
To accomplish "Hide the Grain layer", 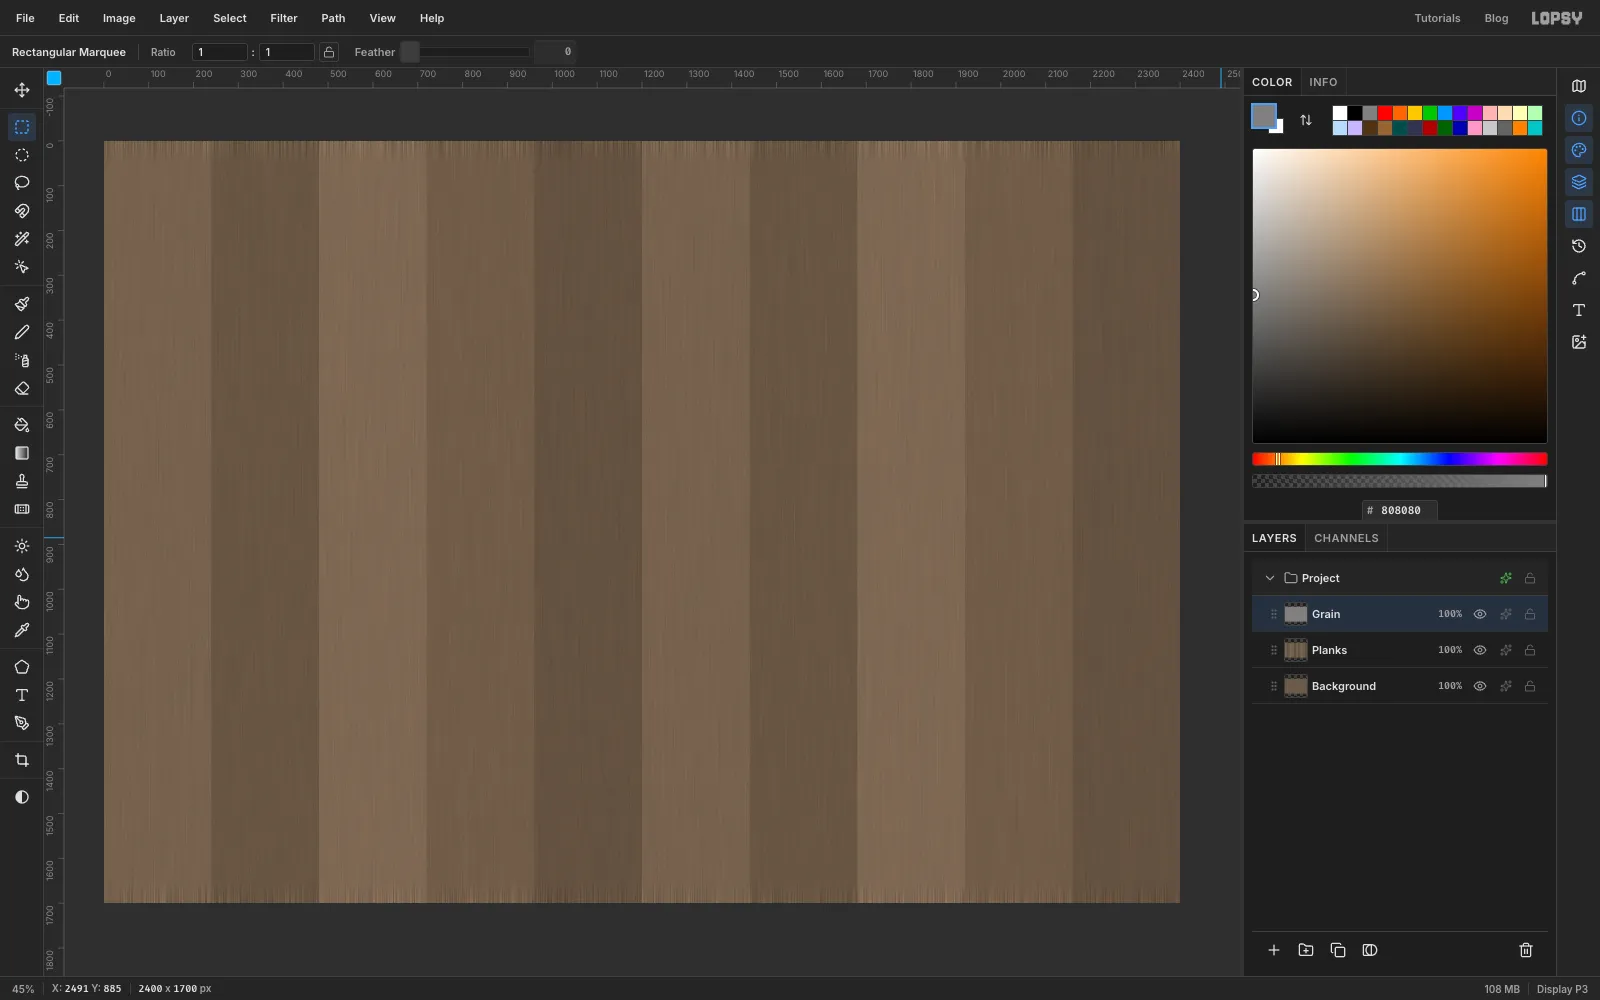I will (x=1480, y=614).
